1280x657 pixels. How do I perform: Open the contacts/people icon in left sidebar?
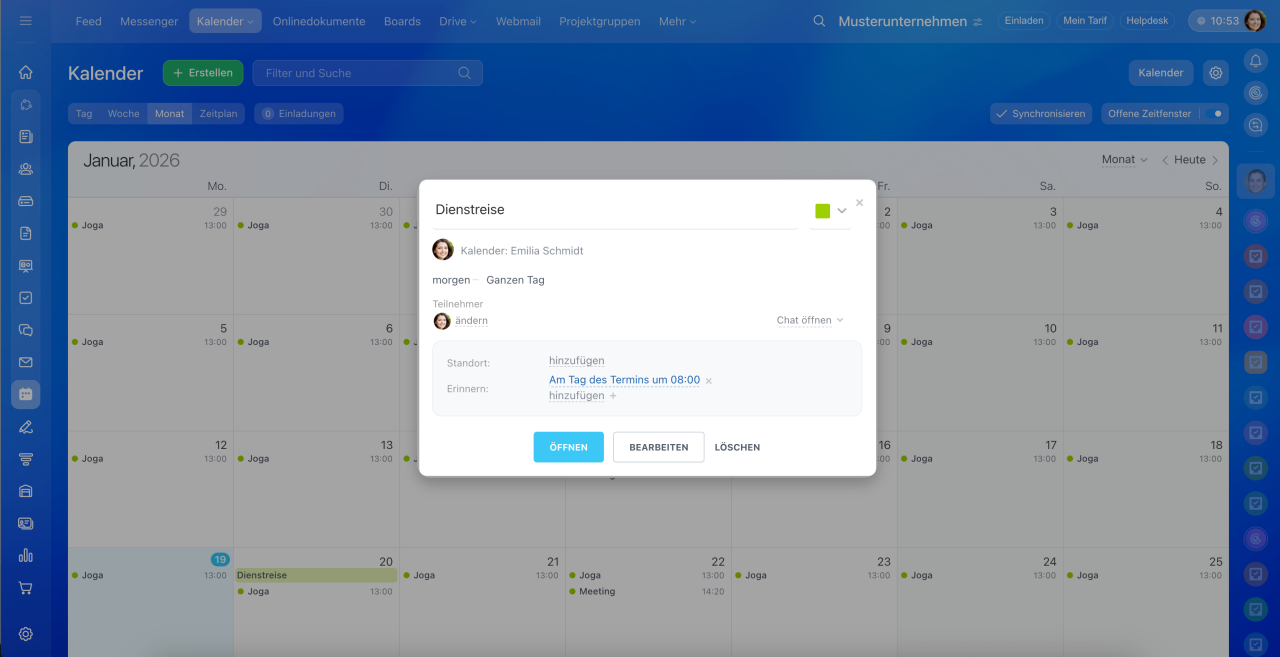coord(26,169)
